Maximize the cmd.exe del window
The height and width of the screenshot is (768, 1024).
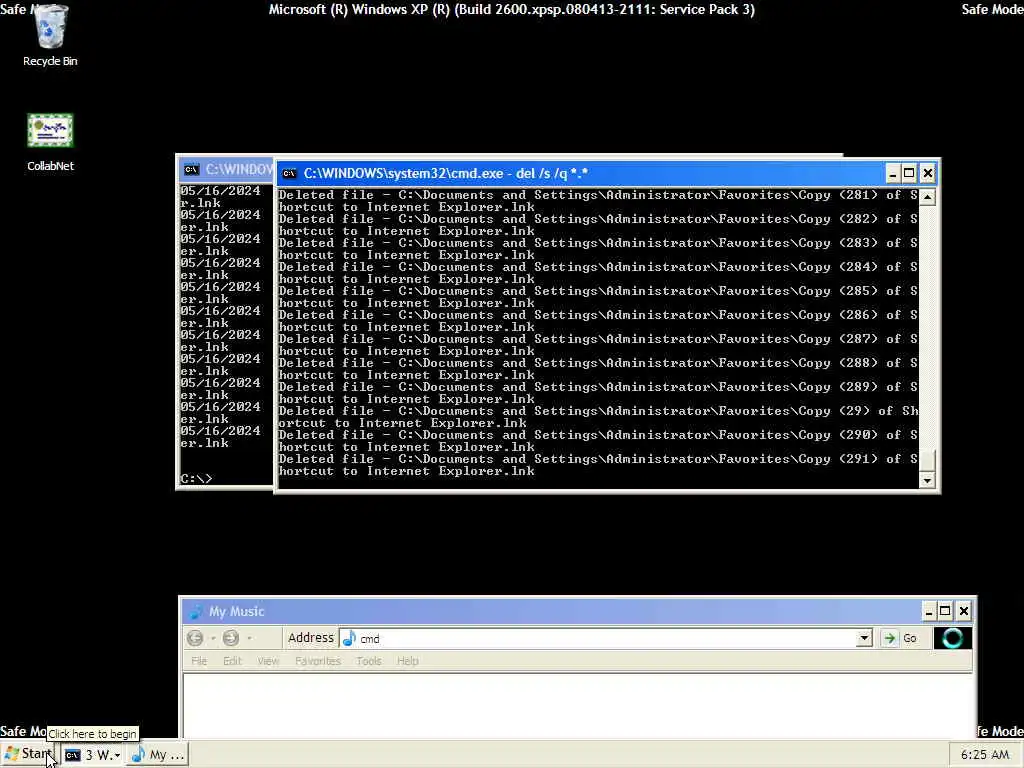pyautogui.click(x=909, y=174)
